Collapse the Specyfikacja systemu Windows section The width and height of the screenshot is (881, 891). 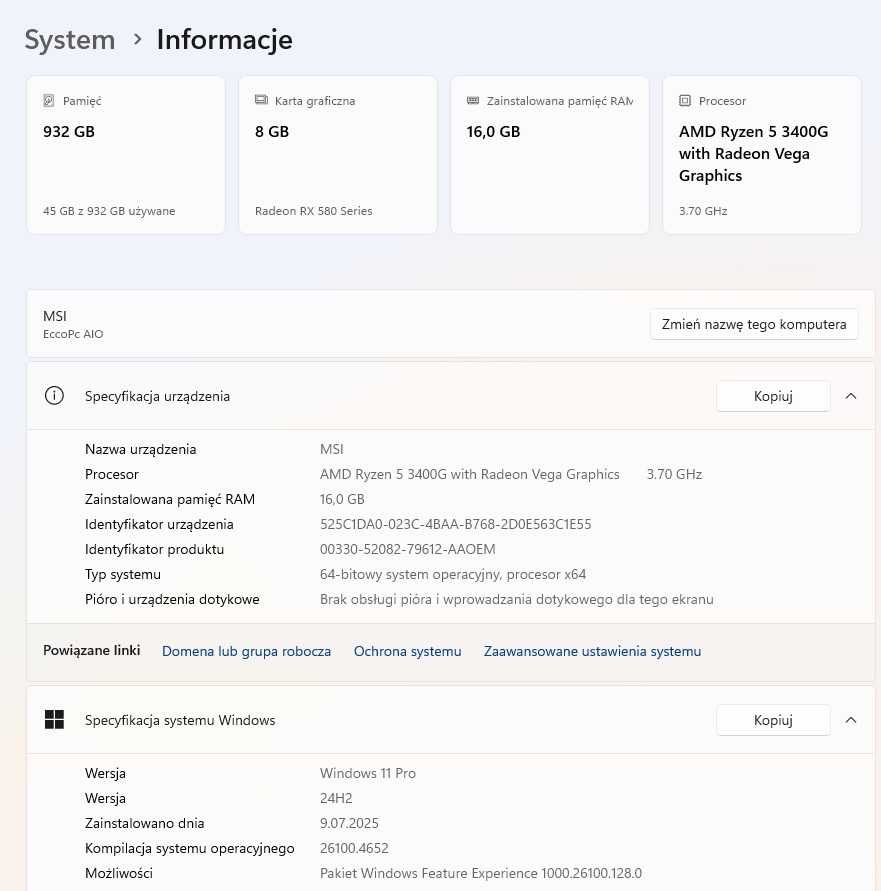[x=851, y=720]
